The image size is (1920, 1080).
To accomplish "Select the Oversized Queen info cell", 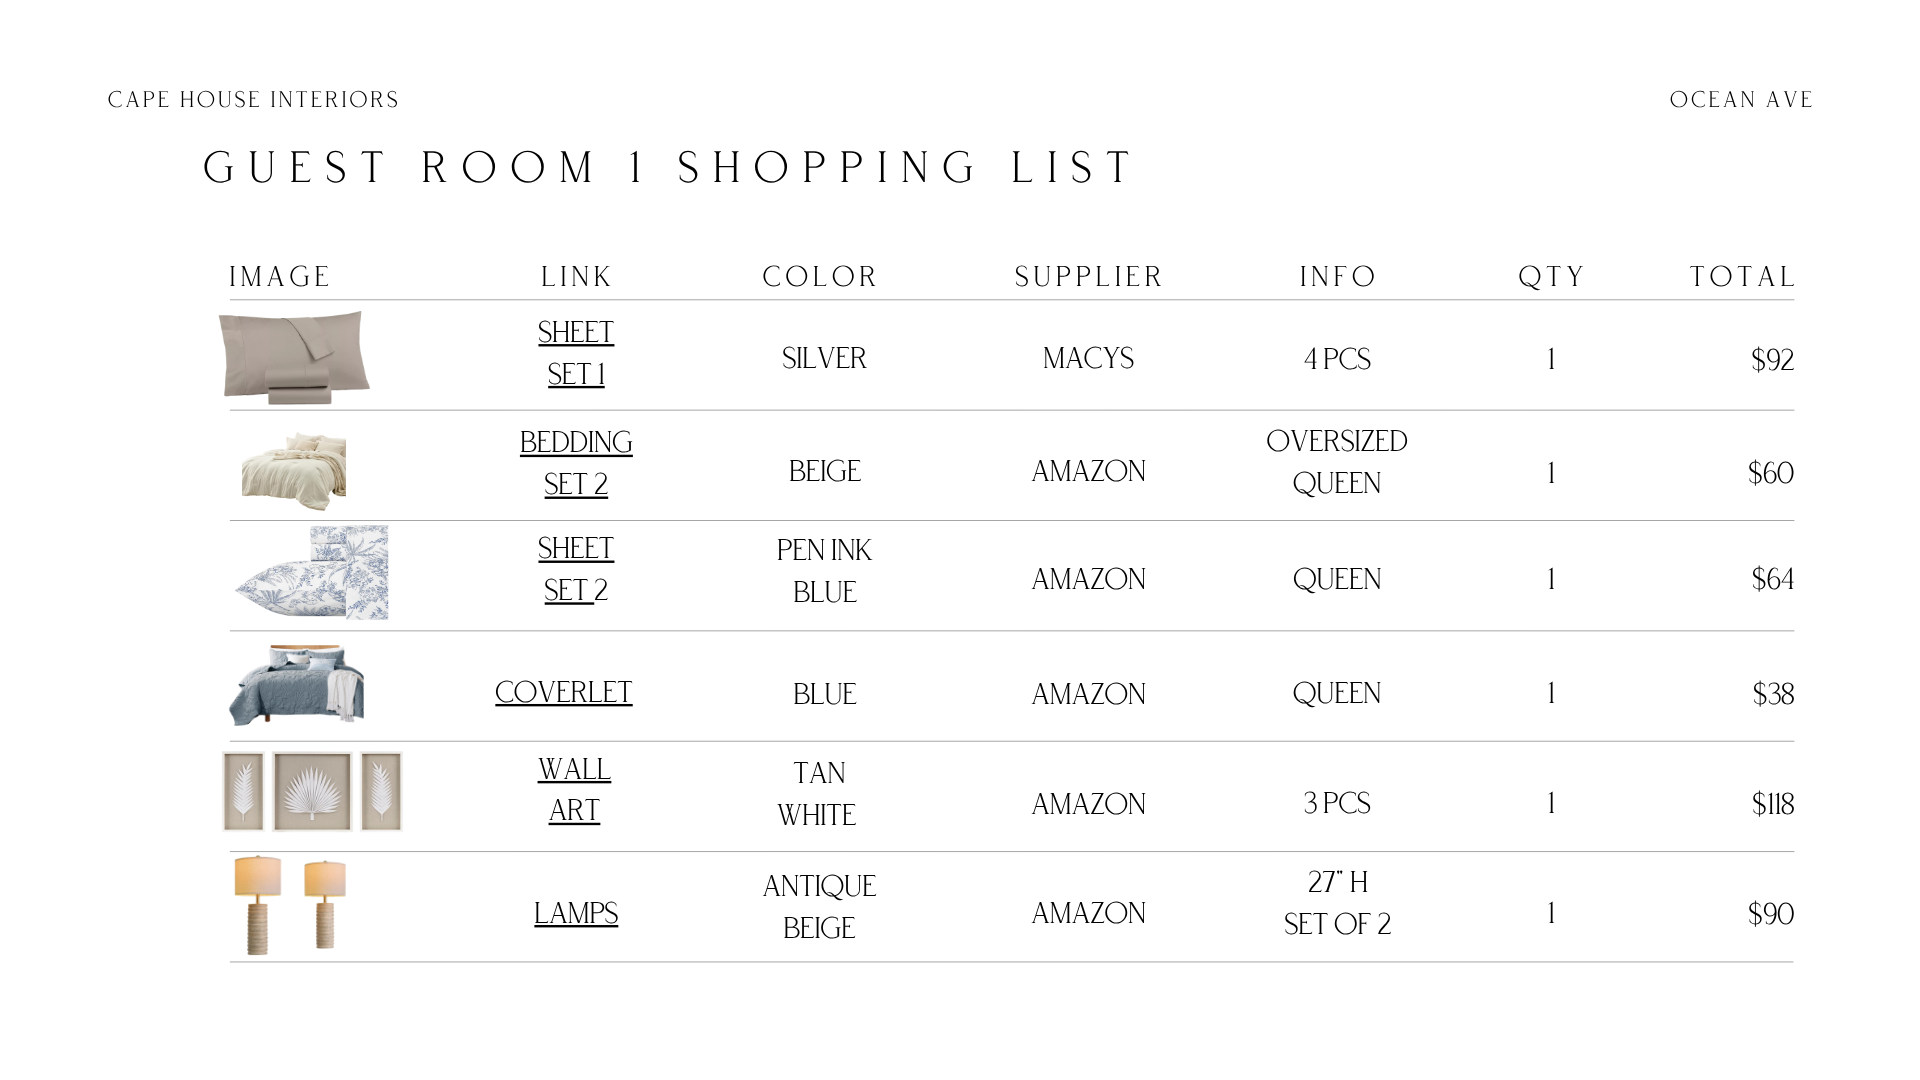I will [x=1337, y=462].
